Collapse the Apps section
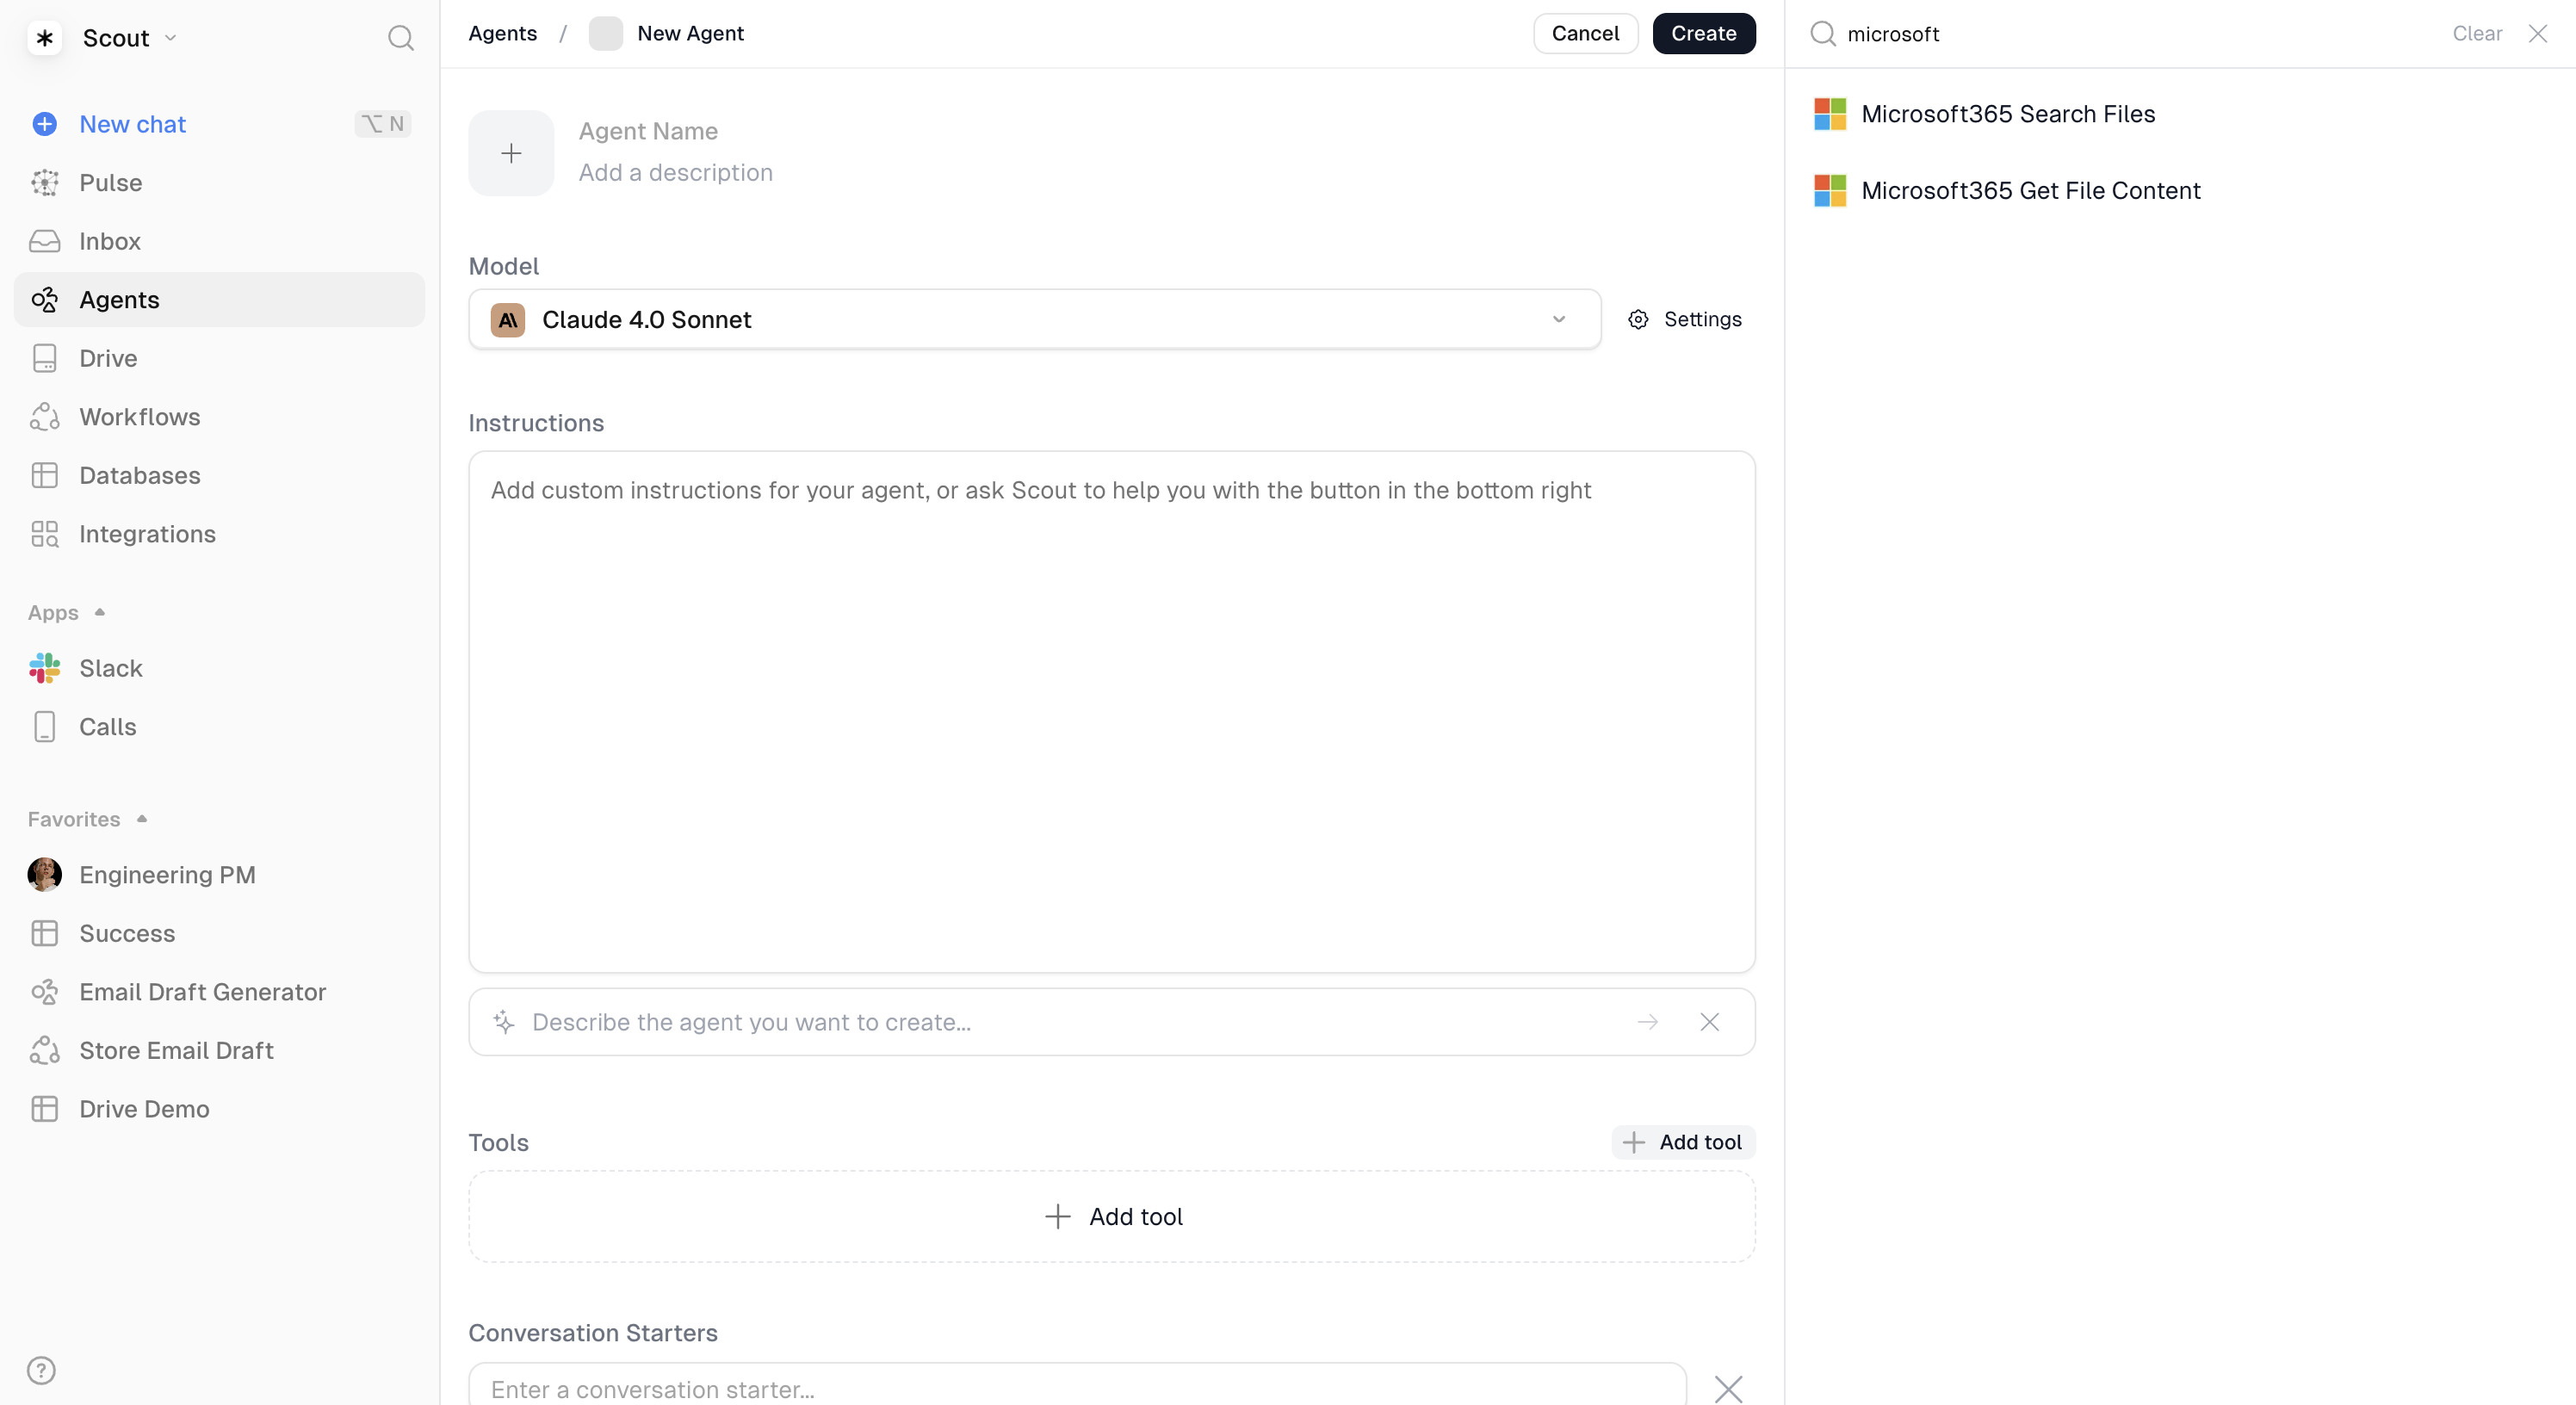Viewport: 2576px width, 1405px height. (99, 612)
